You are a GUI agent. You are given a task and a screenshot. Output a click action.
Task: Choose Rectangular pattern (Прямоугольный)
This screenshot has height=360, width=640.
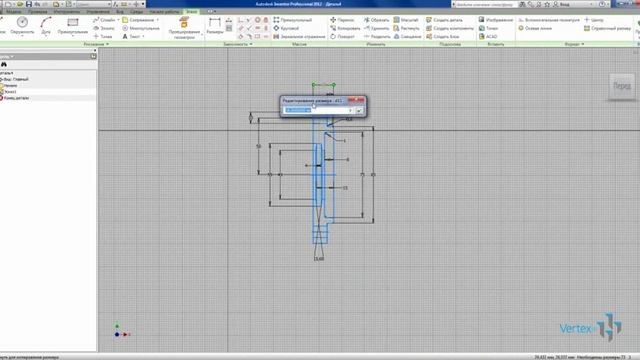[x=293, y=20]
